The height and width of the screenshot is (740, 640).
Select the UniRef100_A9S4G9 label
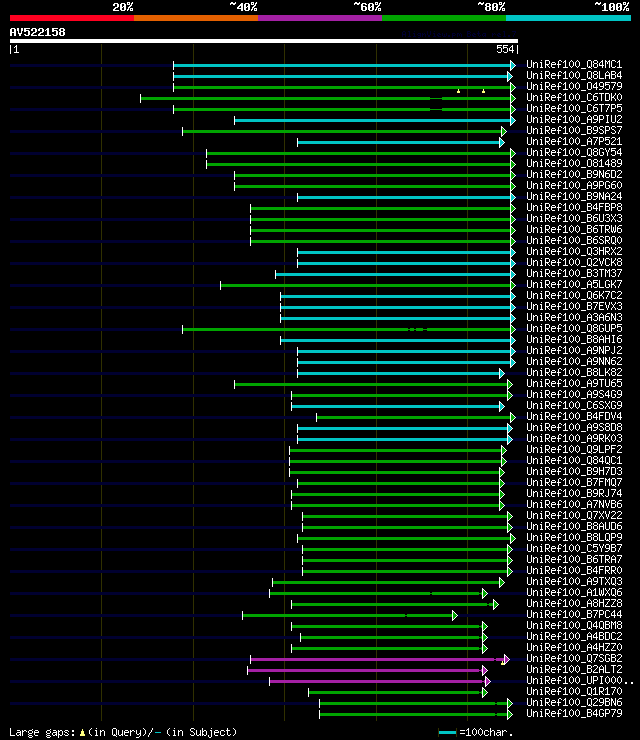[574, 395]
